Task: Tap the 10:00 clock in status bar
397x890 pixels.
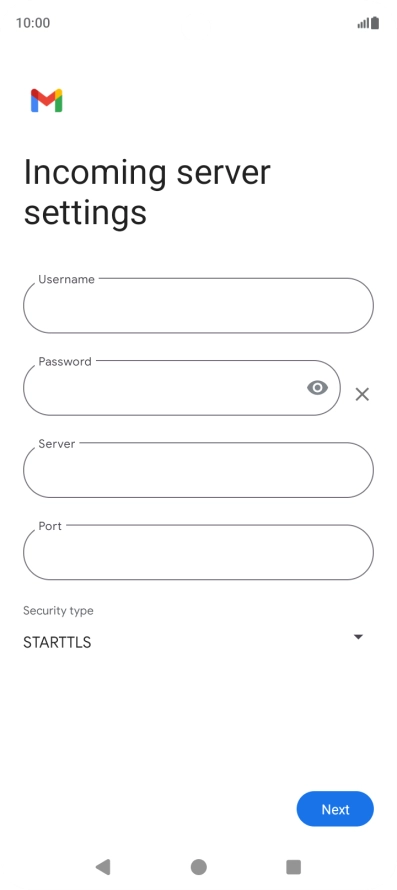Action: click(x=33, y=23)
